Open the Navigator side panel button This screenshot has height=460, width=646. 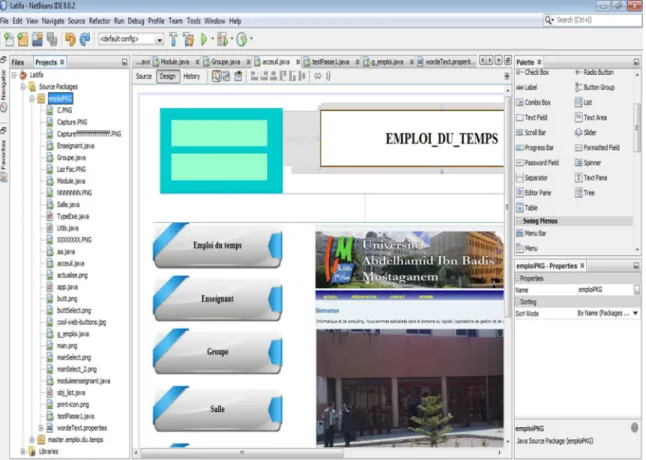pos(4,90)
